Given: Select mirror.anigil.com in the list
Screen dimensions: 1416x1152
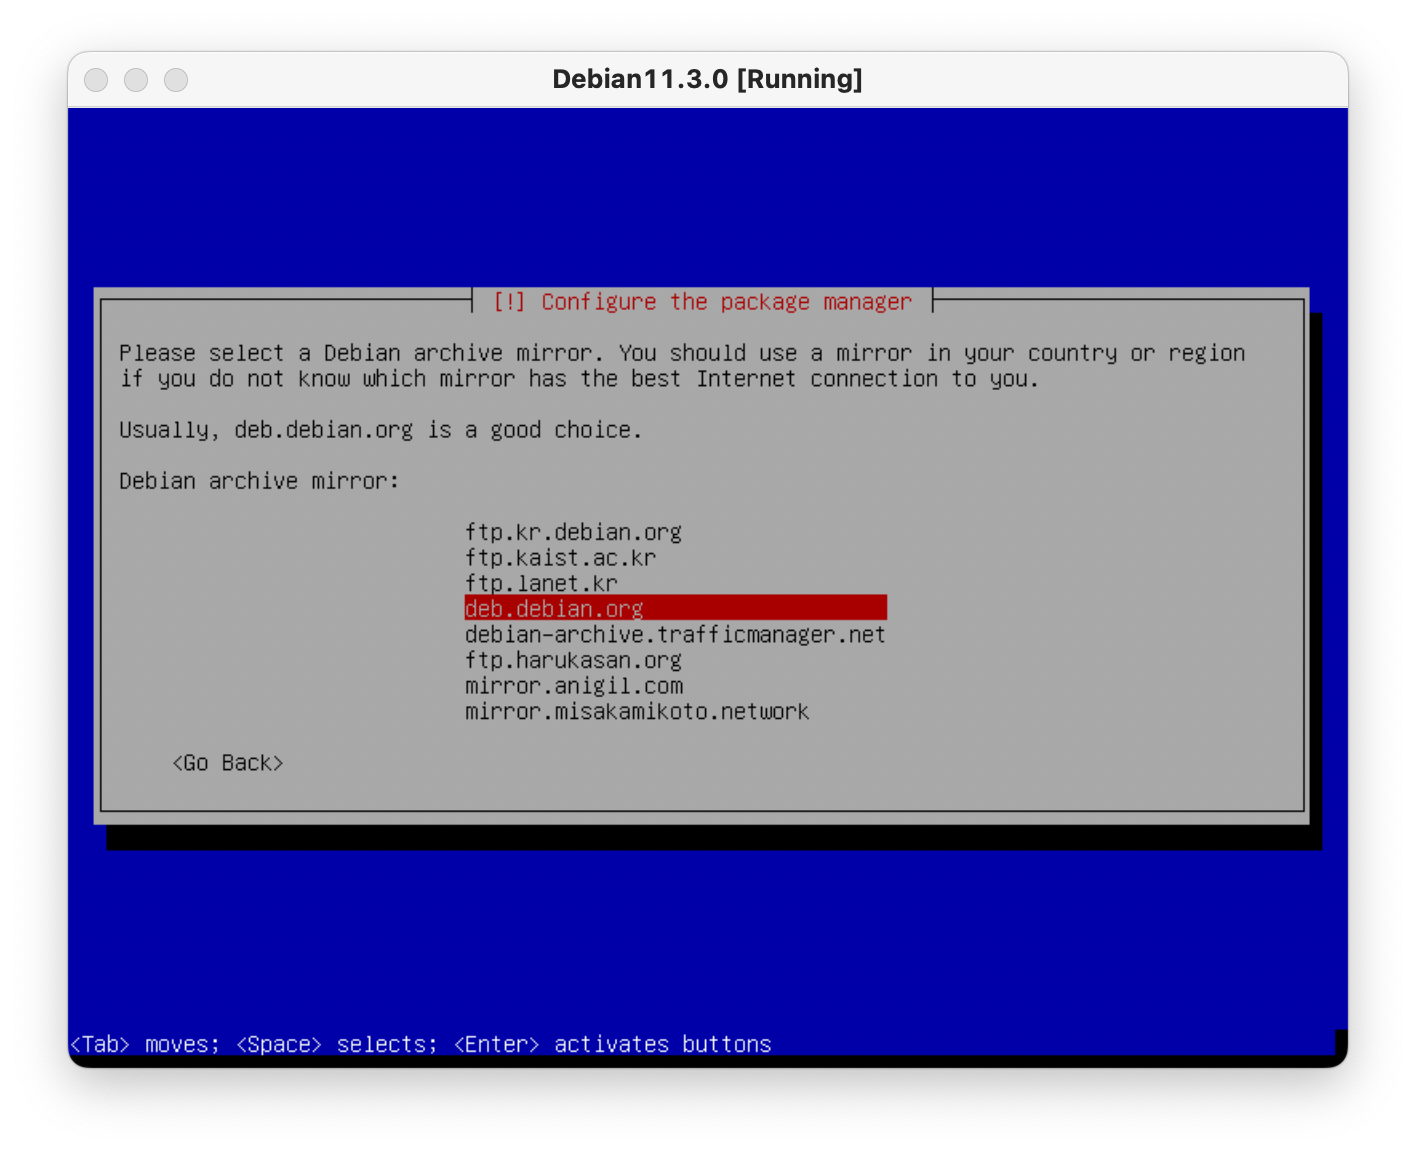Looking at the screenshot, I should (x=574, y=686).
